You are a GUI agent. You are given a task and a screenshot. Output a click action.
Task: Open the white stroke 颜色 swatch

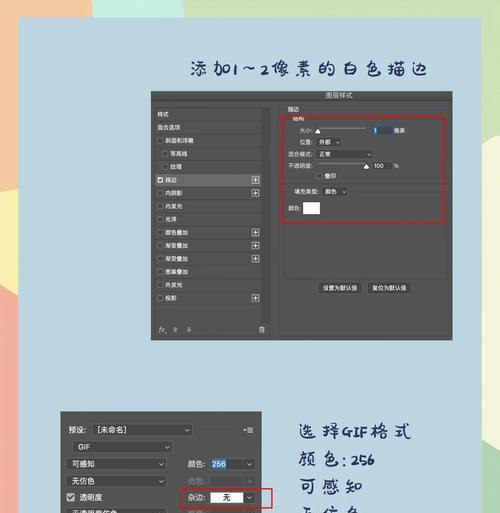coord(311,208)
